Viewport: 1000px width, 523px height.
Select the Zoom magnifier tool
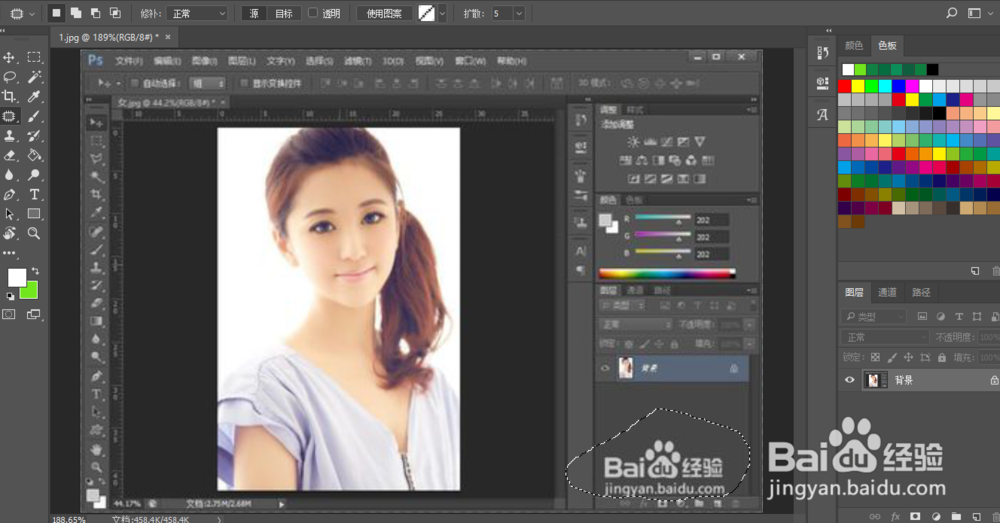tap(34, 233)
